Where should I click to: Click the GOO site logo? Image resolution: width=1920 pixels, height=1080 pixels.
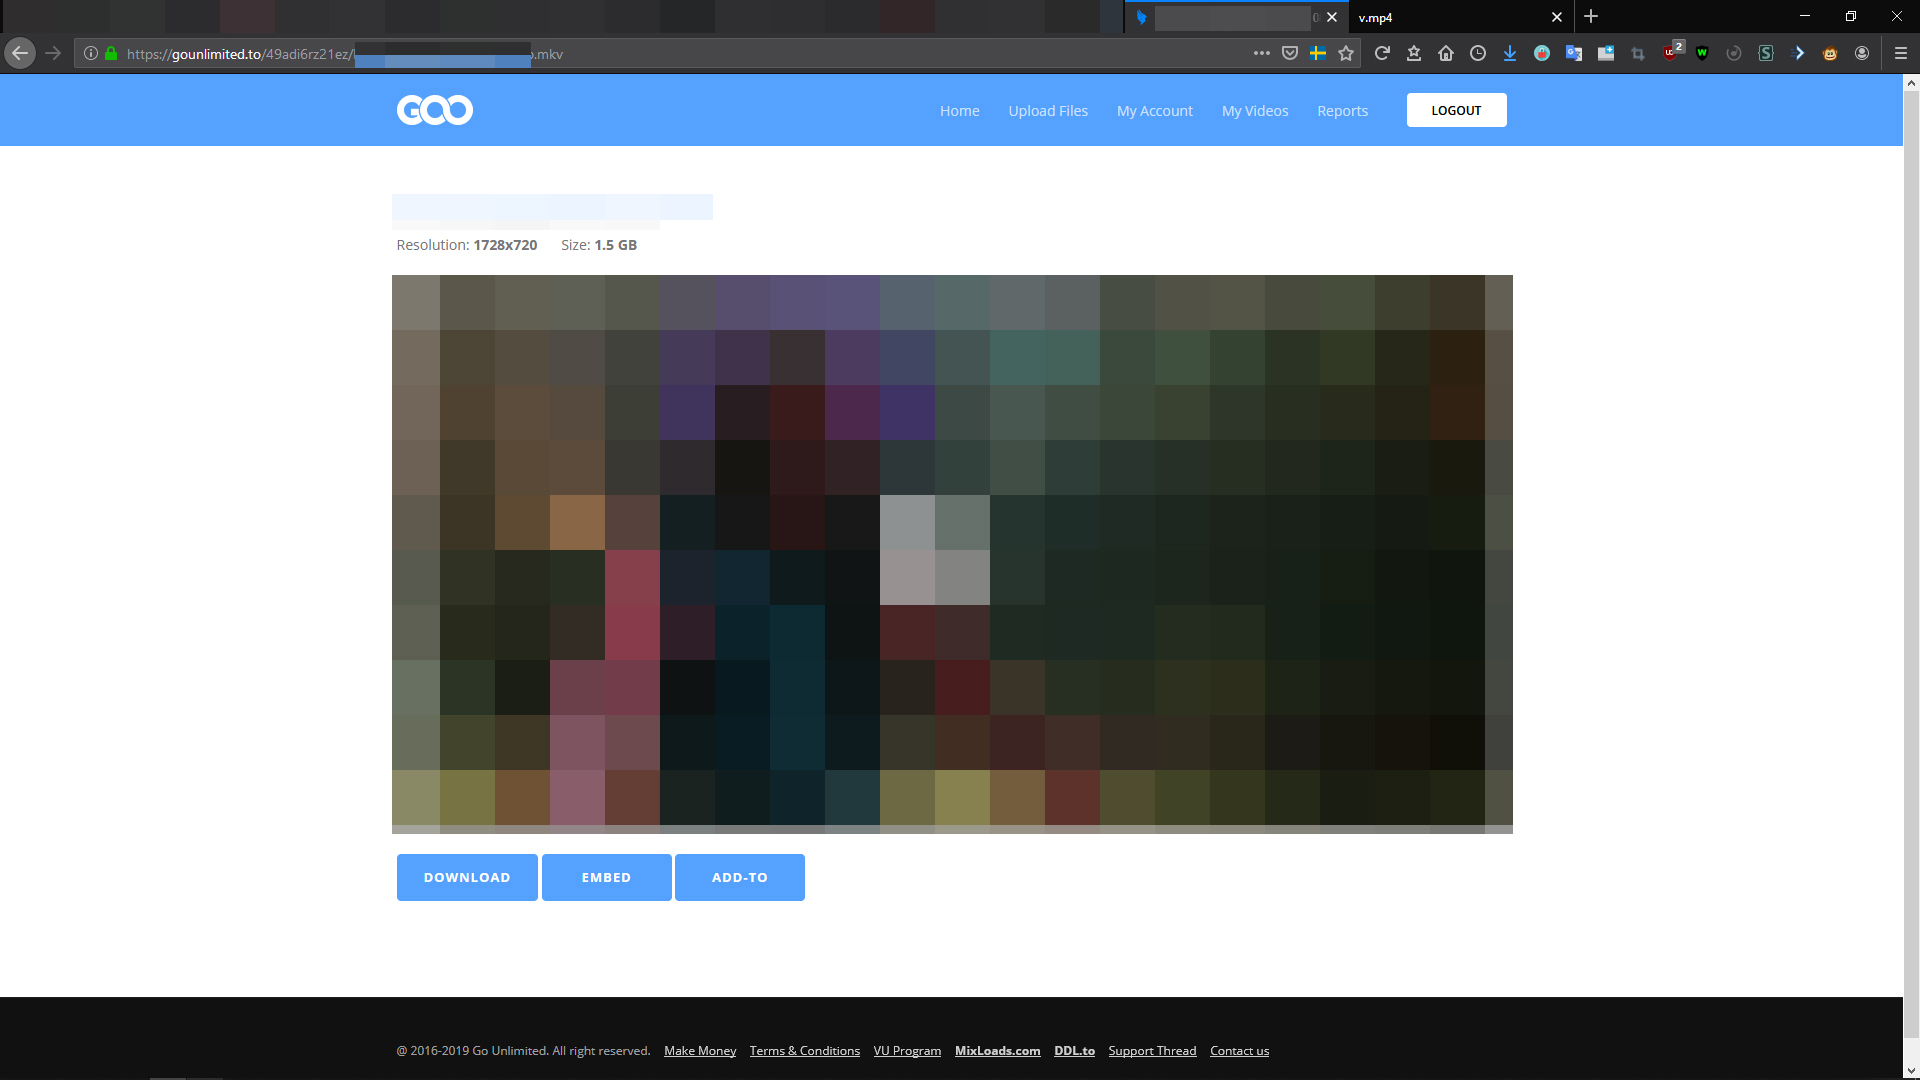point(435,110)
